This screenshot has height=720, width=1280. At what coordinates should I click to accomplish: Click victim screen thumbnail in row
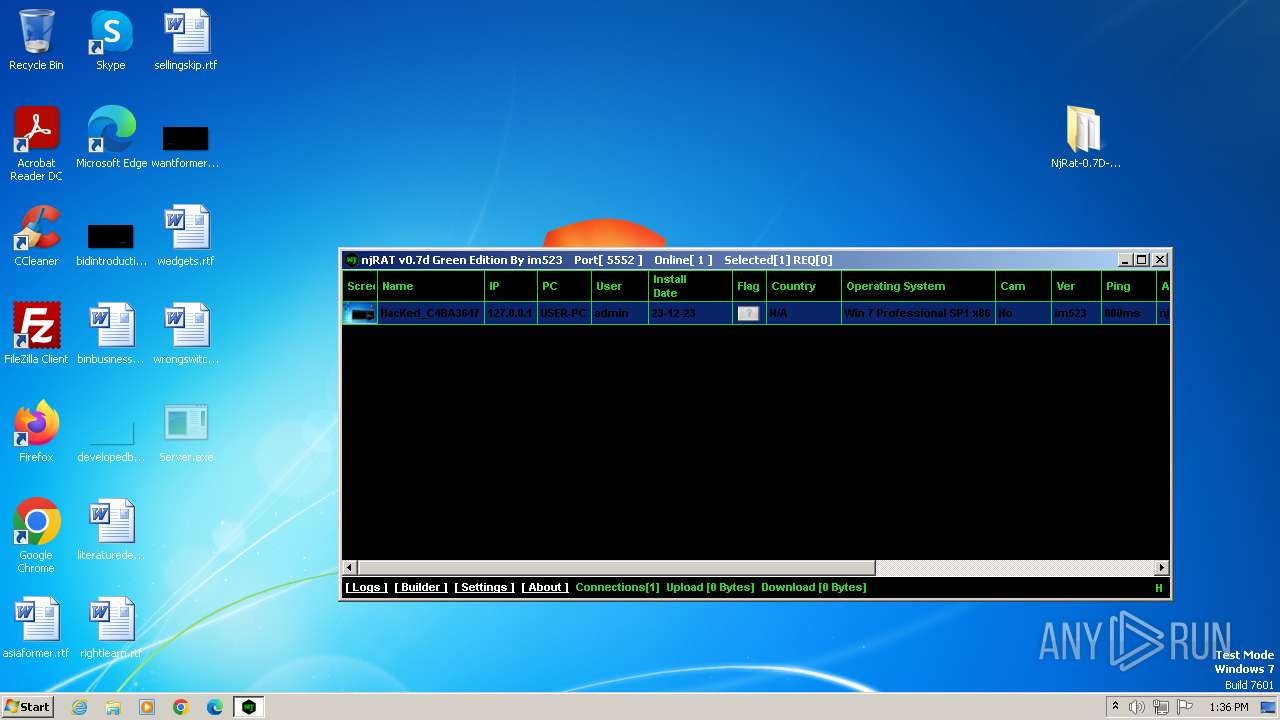360,313
